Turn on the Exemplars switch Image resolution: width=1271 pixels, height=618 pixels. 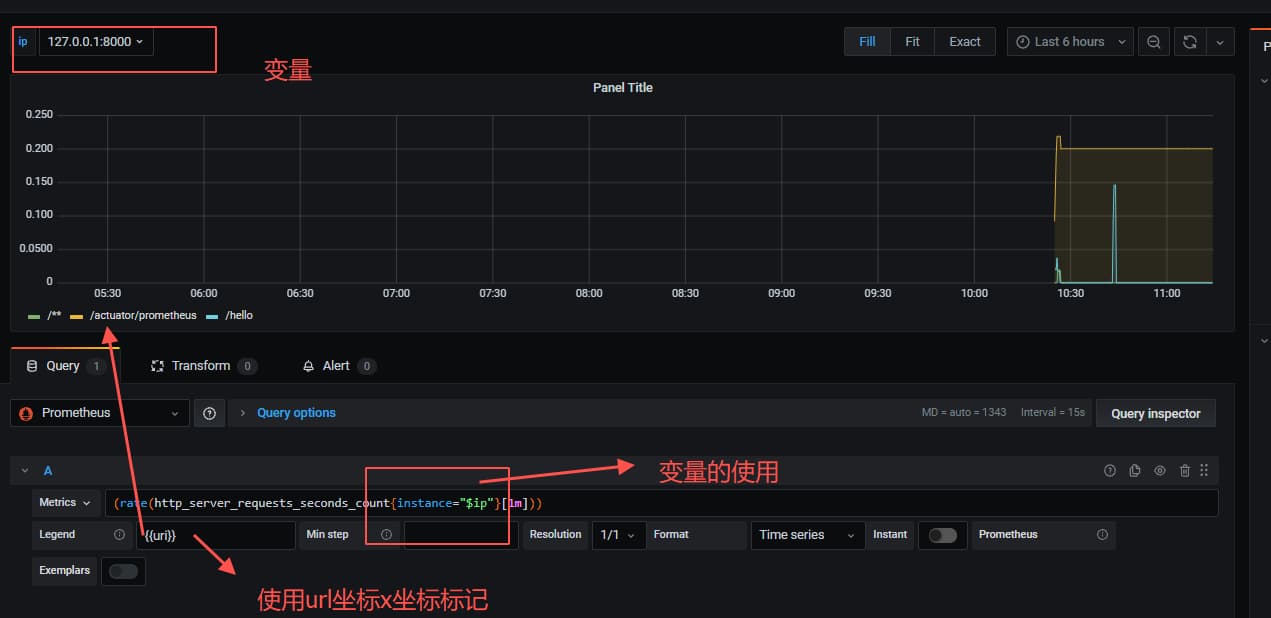[x=123, y=571]
